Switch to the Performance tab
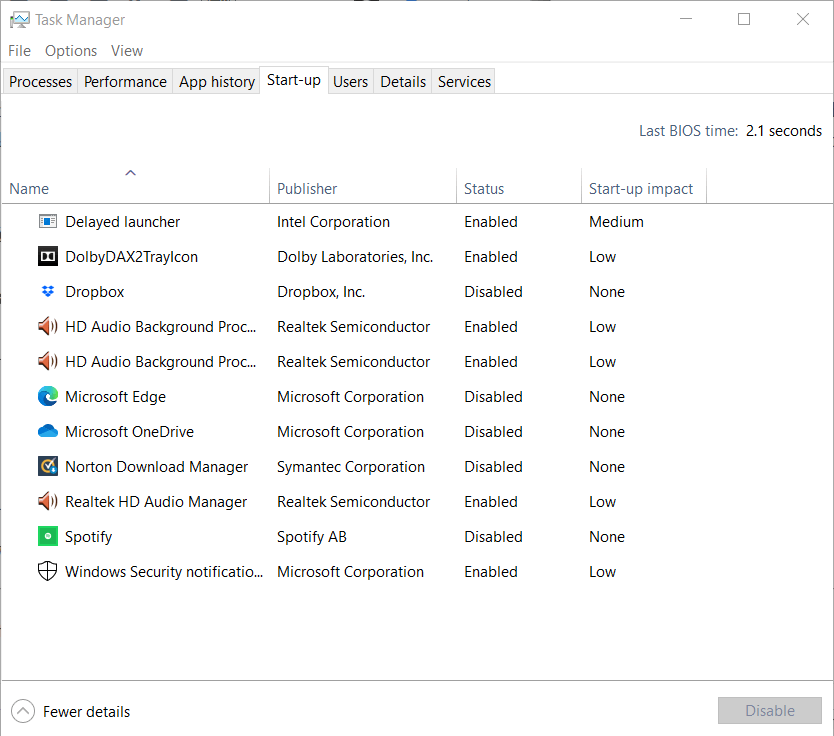 pyautogui.click(x=125, y=82)
